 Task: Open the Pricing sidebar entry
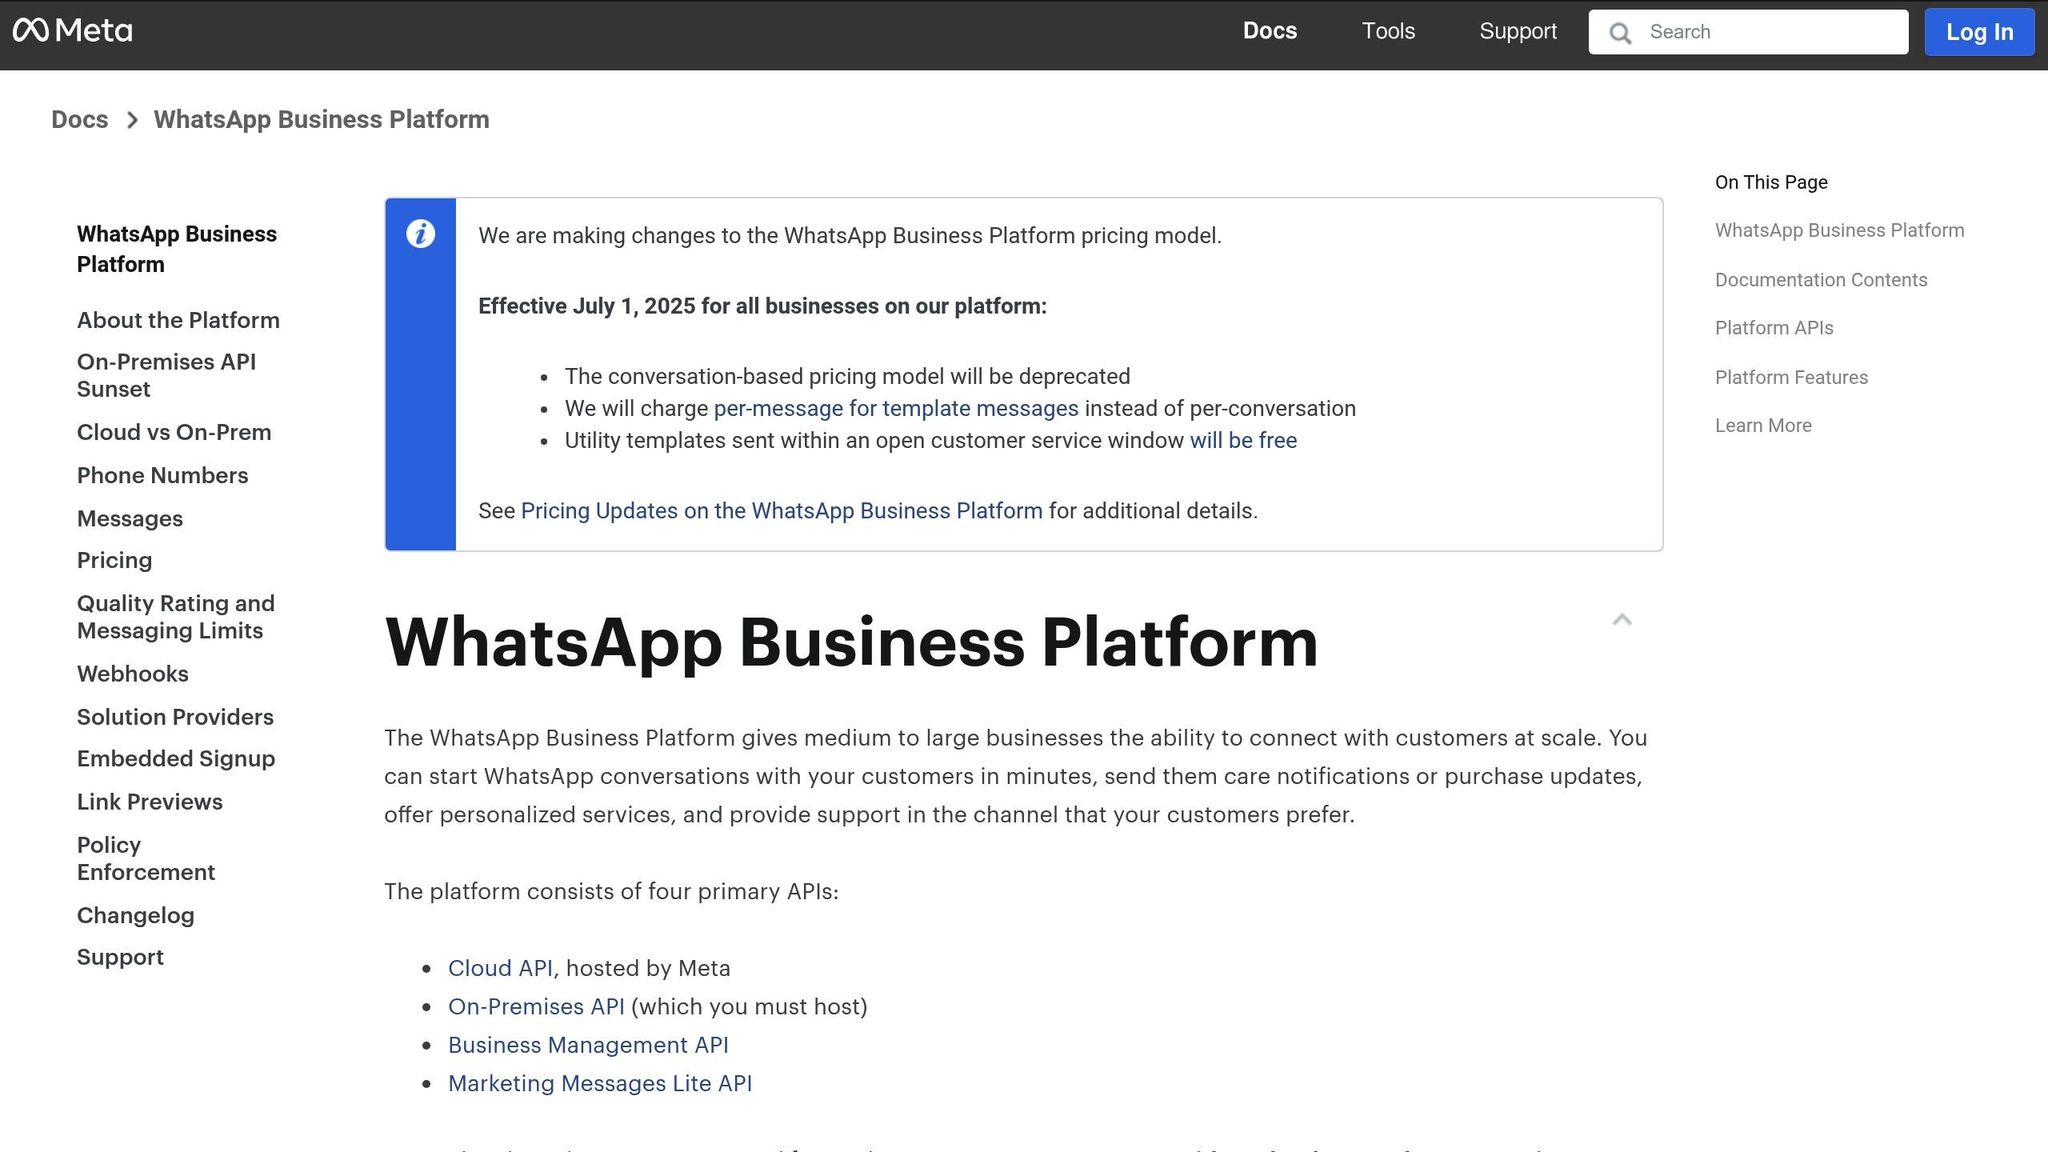tap(114, 560)
